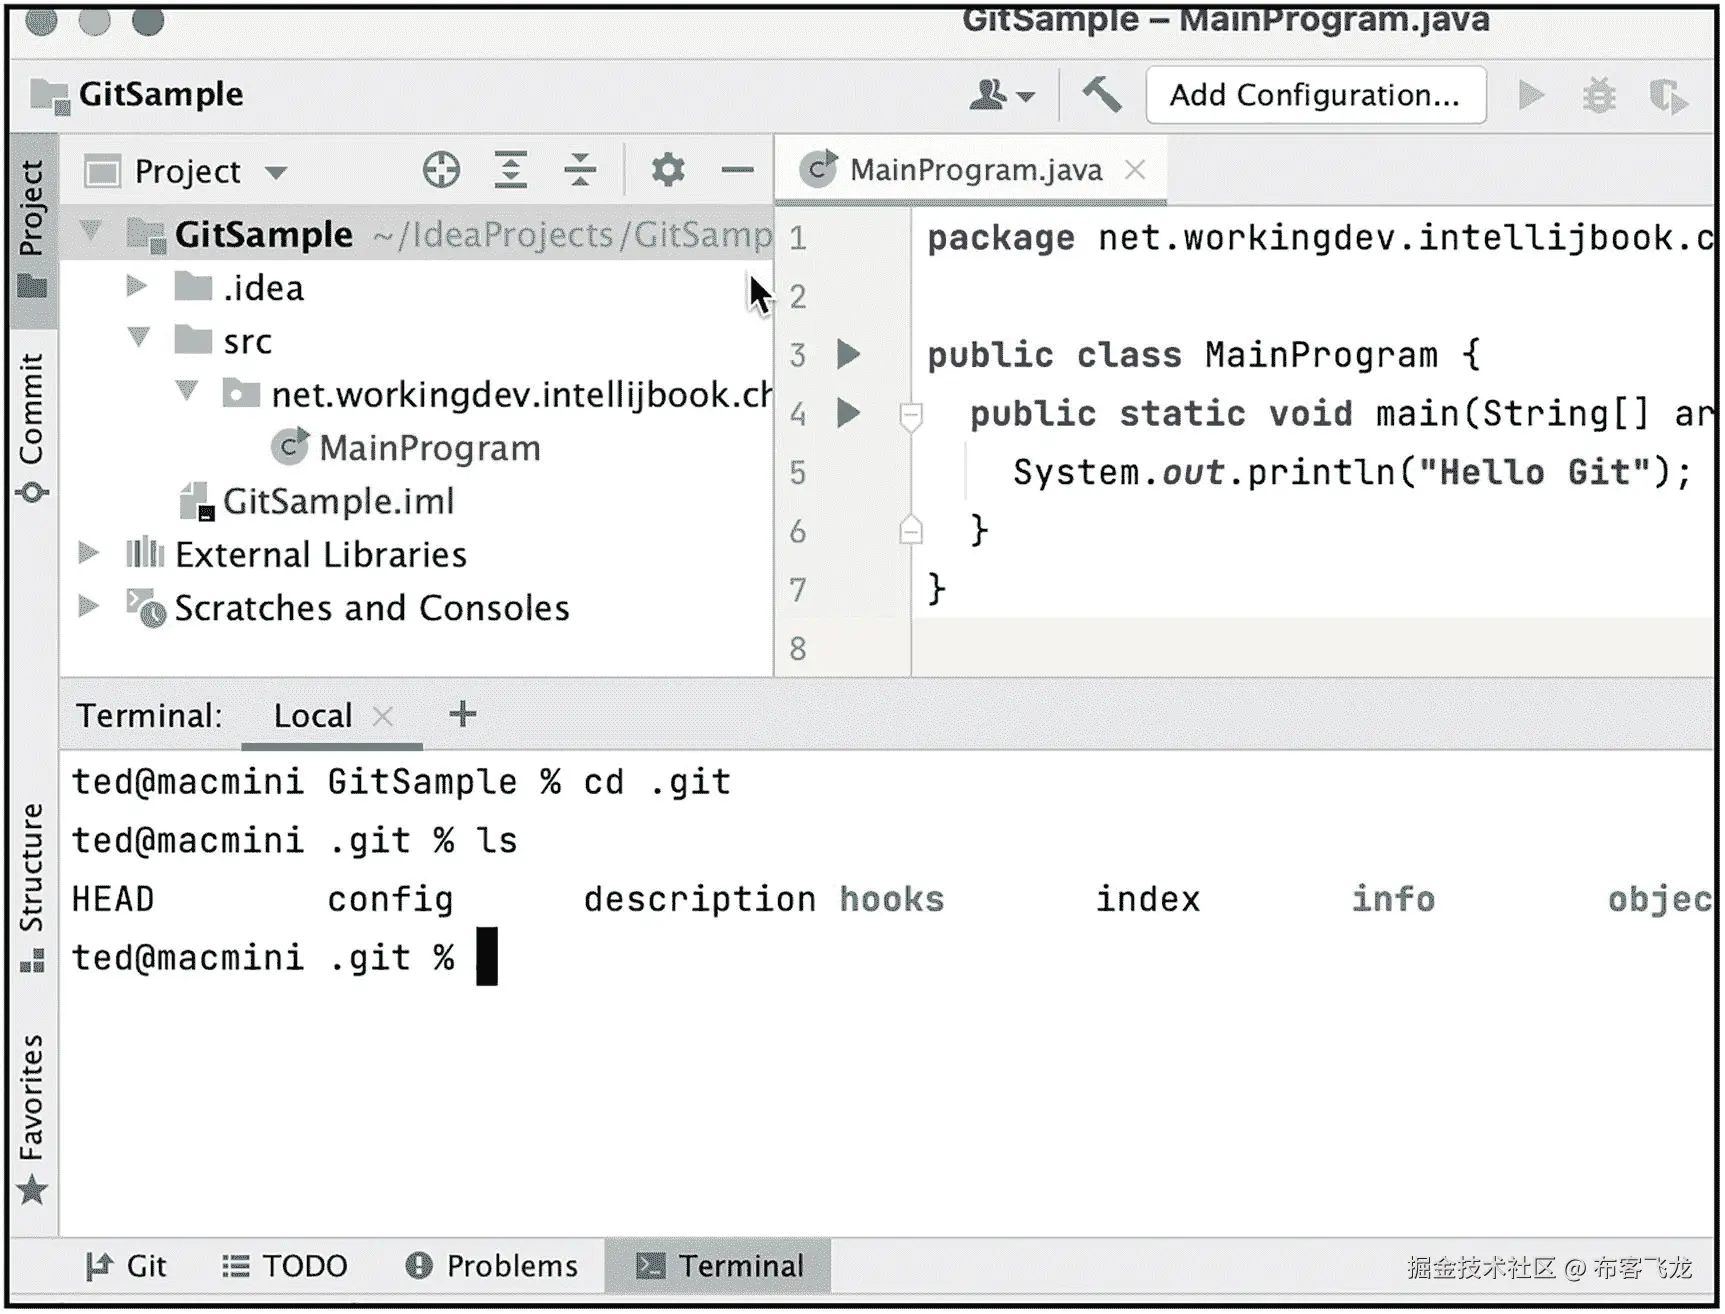Screen dimensions: 1725x1314
Task: Click Select Opened File target icon
Action: tap(441, 170)
